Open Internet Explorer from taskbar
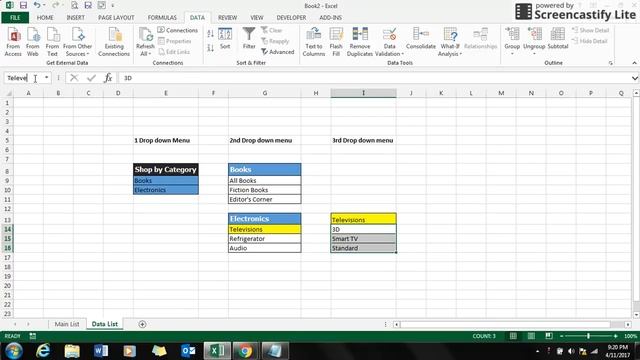This screenshot has width=640, height=360. click(x=43, y=351)
